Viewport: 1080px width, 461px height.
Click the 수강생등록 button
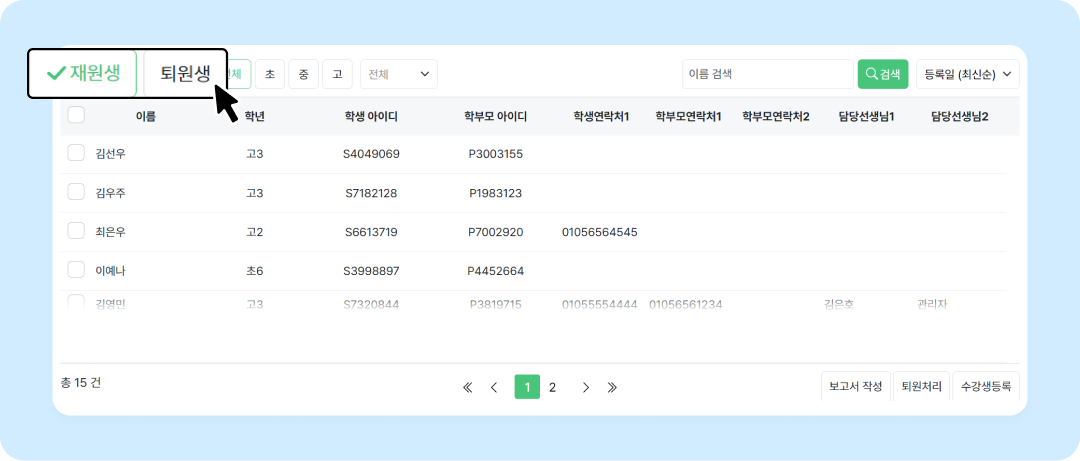click(x=985, y=386)
